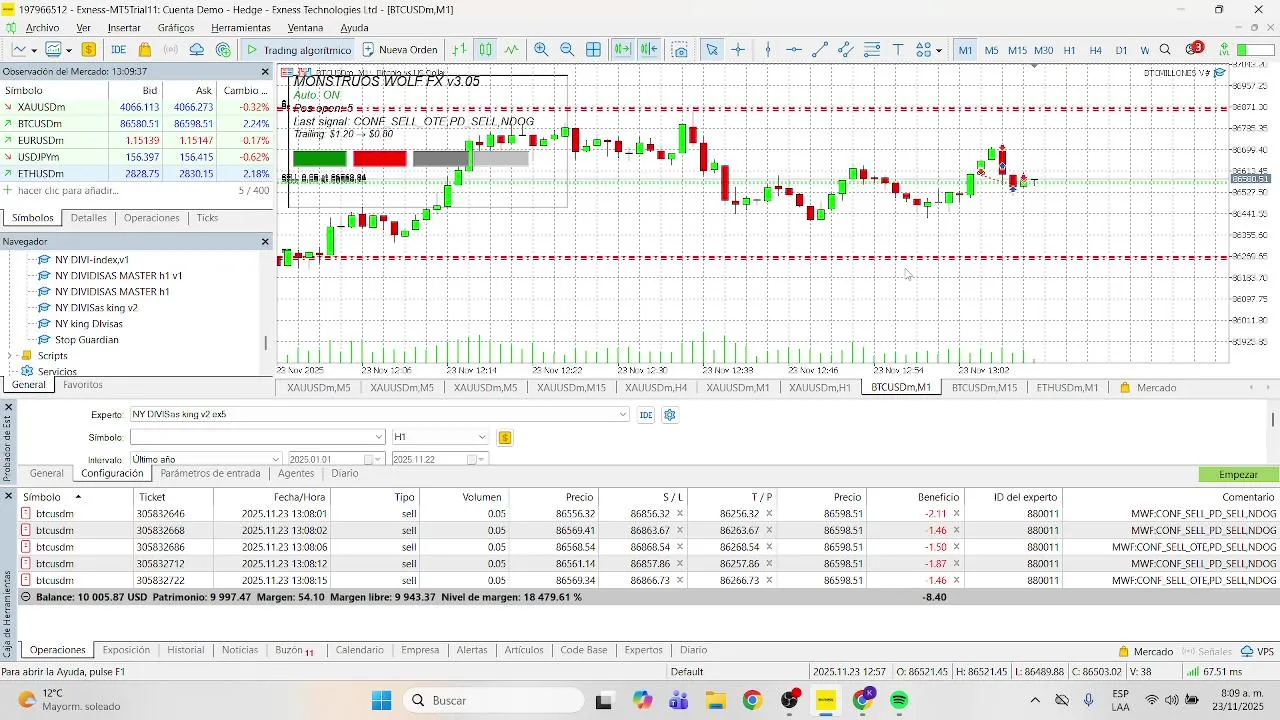The width and height of the screenshot is (1280, 720).
Task: Draw a vertical line on chart
Action: (x=768, y=49)
